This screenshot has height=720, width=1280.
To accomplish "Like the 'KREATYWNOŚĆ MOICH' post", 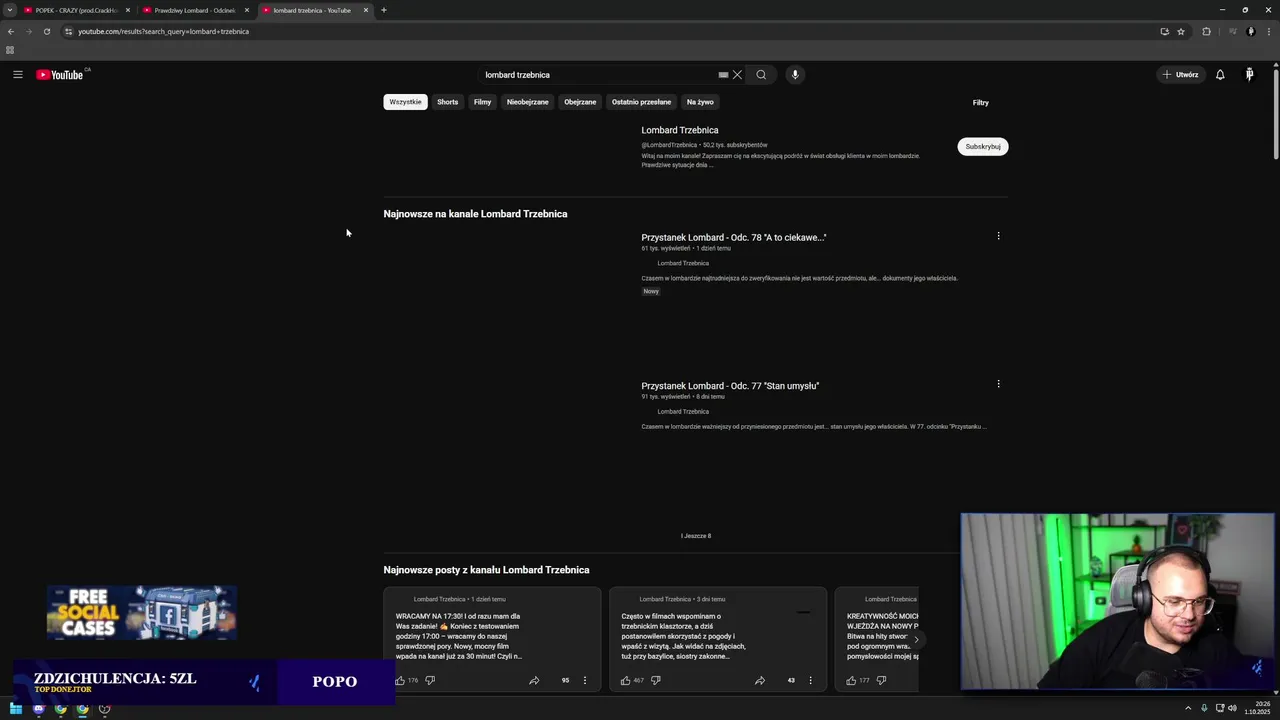I will coord(851,680).
